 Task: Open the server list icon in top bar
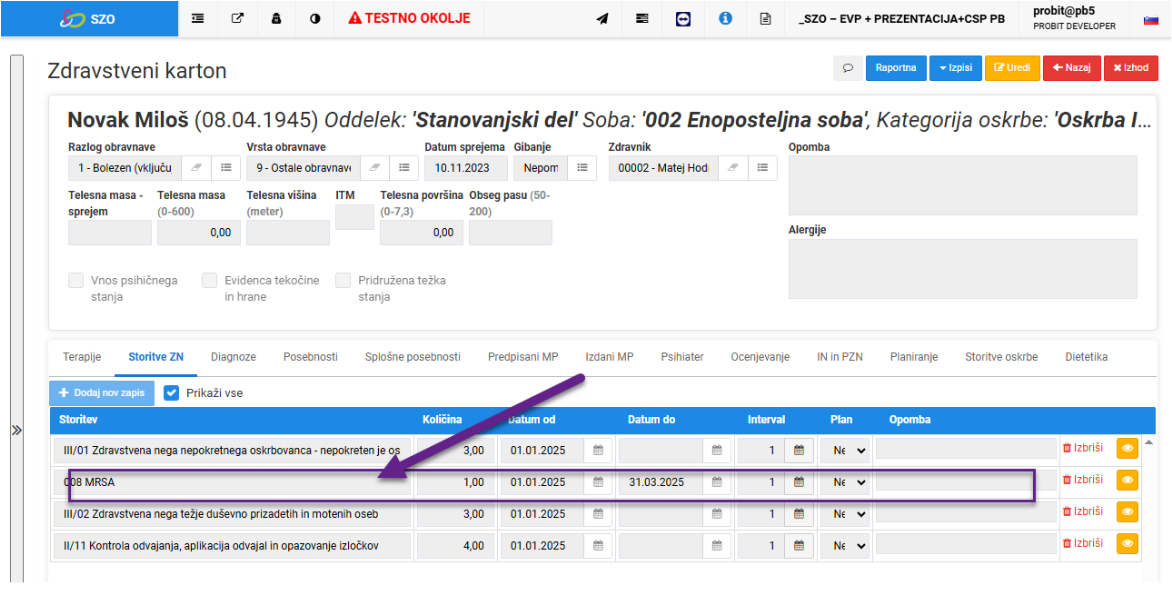tap(642, 19)
